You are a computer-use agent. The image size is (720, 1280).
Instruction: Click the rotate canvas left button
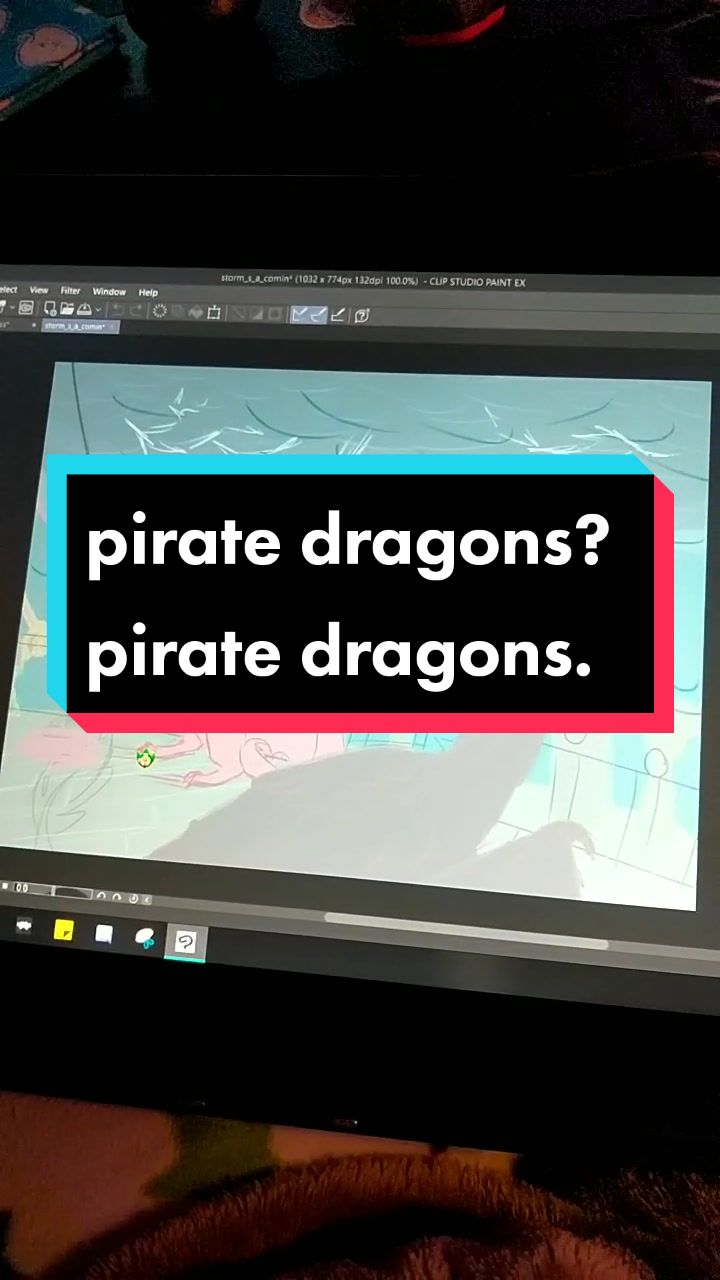(101, 896)
